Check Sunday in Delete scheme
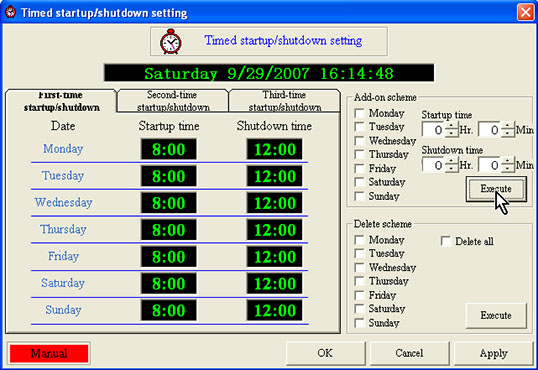The height and width of the screenshot is (370, 538). [x=359, y=323]
